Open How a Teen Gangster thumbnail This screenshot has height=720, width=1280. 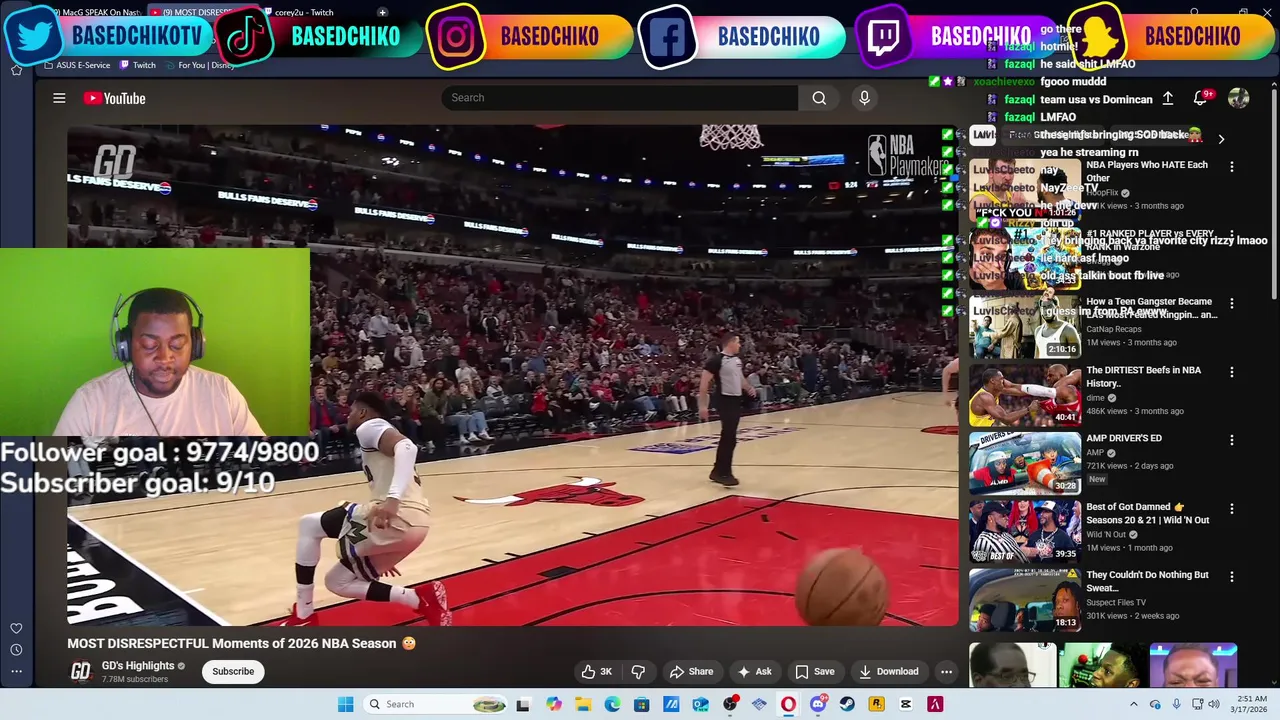[1025, 326]
